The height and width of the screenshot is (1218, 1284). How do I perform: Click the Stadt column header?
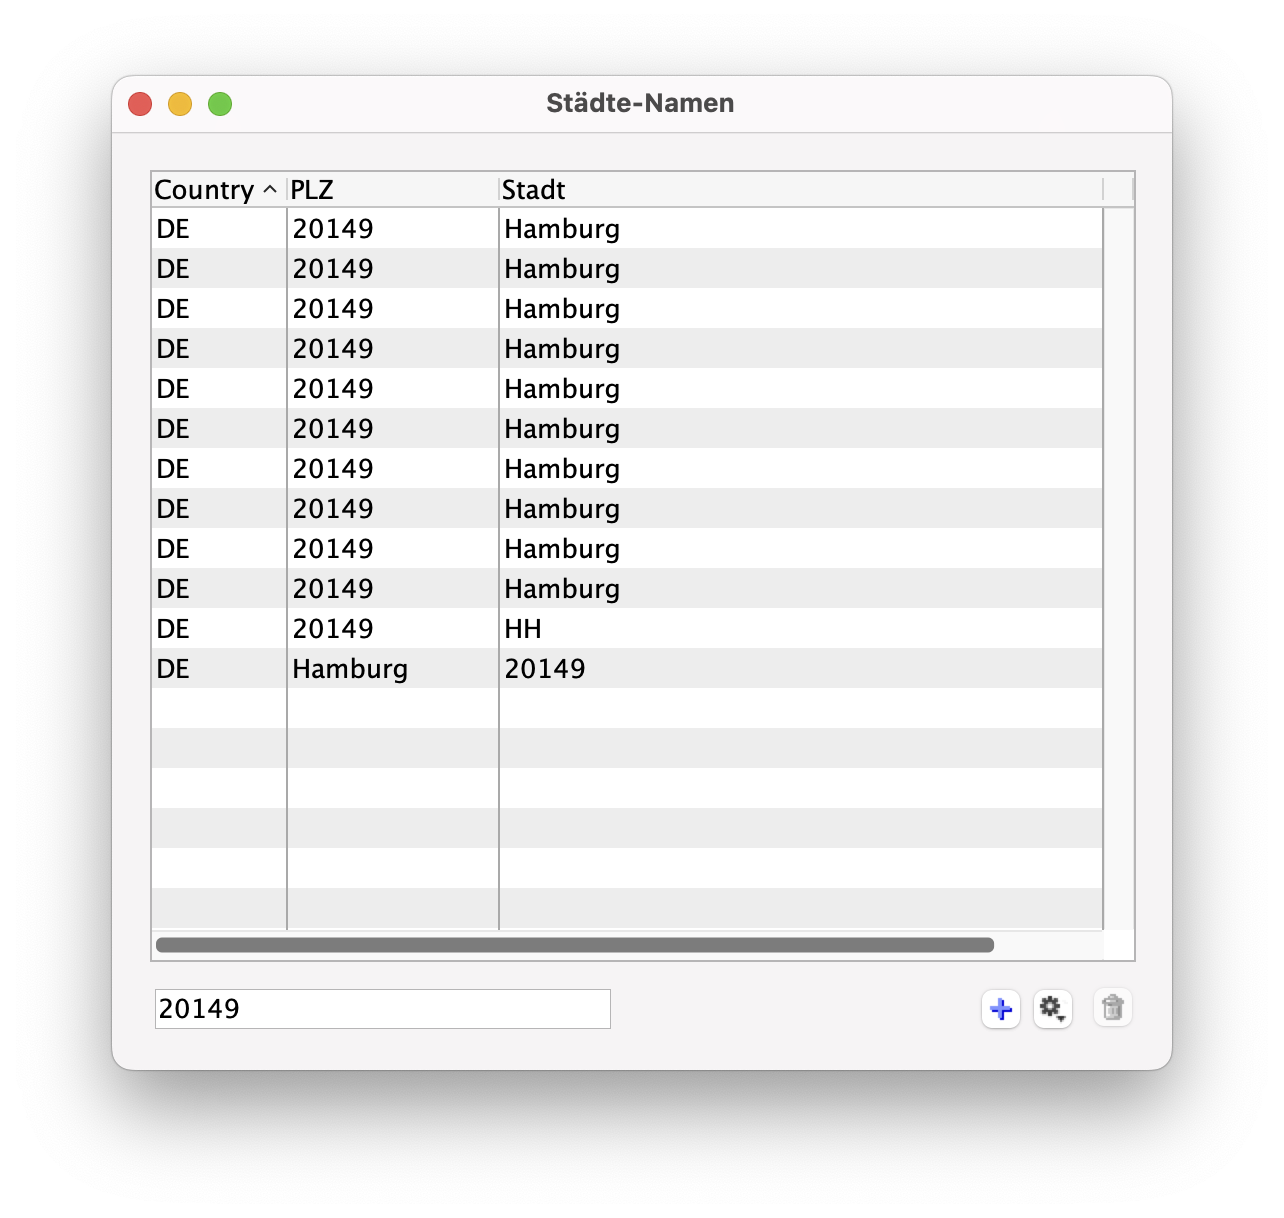point(800,190)
